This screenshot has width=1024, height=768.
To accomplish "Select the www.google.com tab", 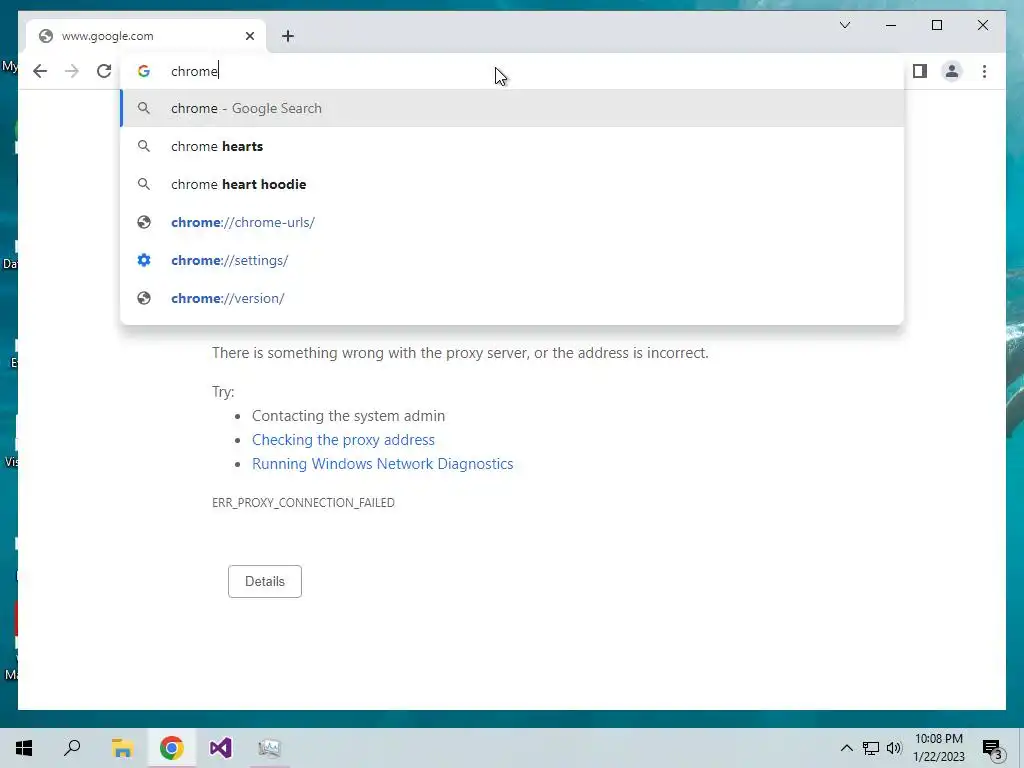I will tap(146, 36).
